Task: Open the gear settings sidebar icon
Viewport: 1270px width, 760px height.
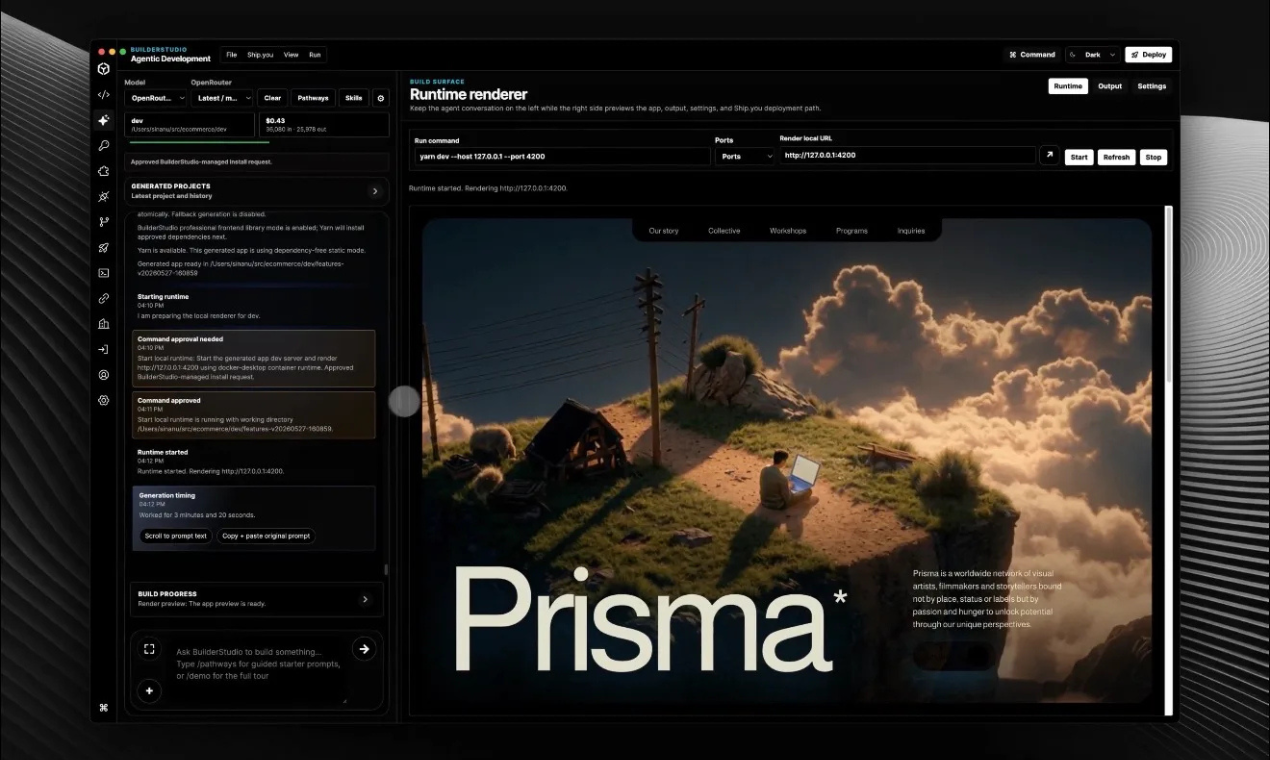Action: point(103,400)
